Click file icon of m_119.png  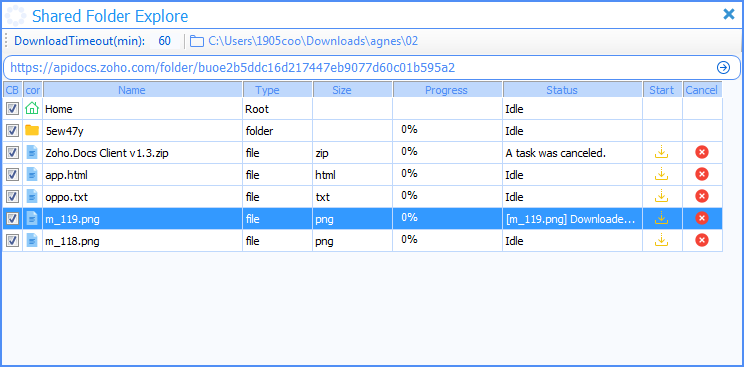[32, 218]
